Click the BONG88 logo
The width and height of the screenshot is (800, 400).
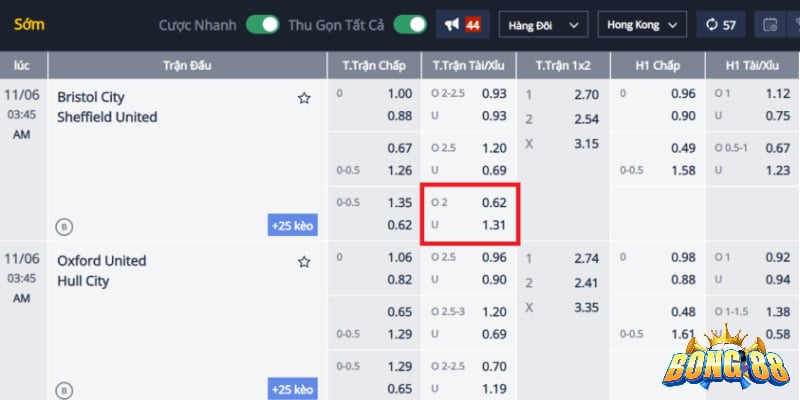pos(726,360)
